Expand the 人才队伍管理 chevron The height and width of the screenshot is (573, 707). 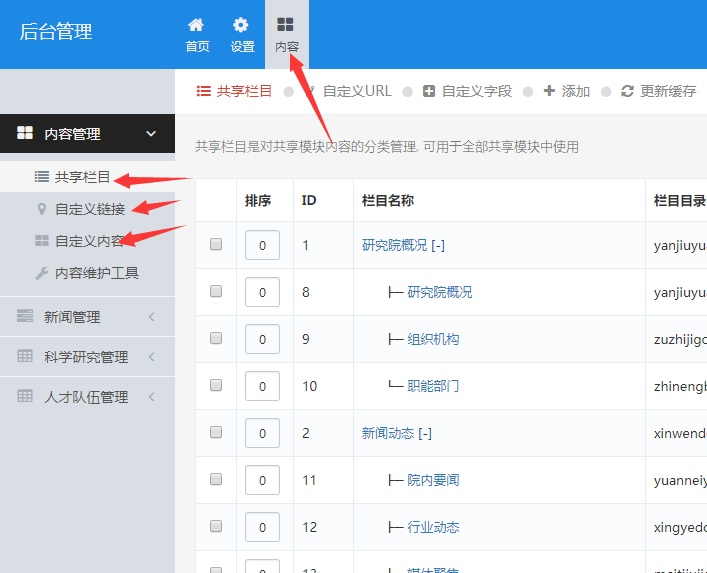(x=152, y=397)
